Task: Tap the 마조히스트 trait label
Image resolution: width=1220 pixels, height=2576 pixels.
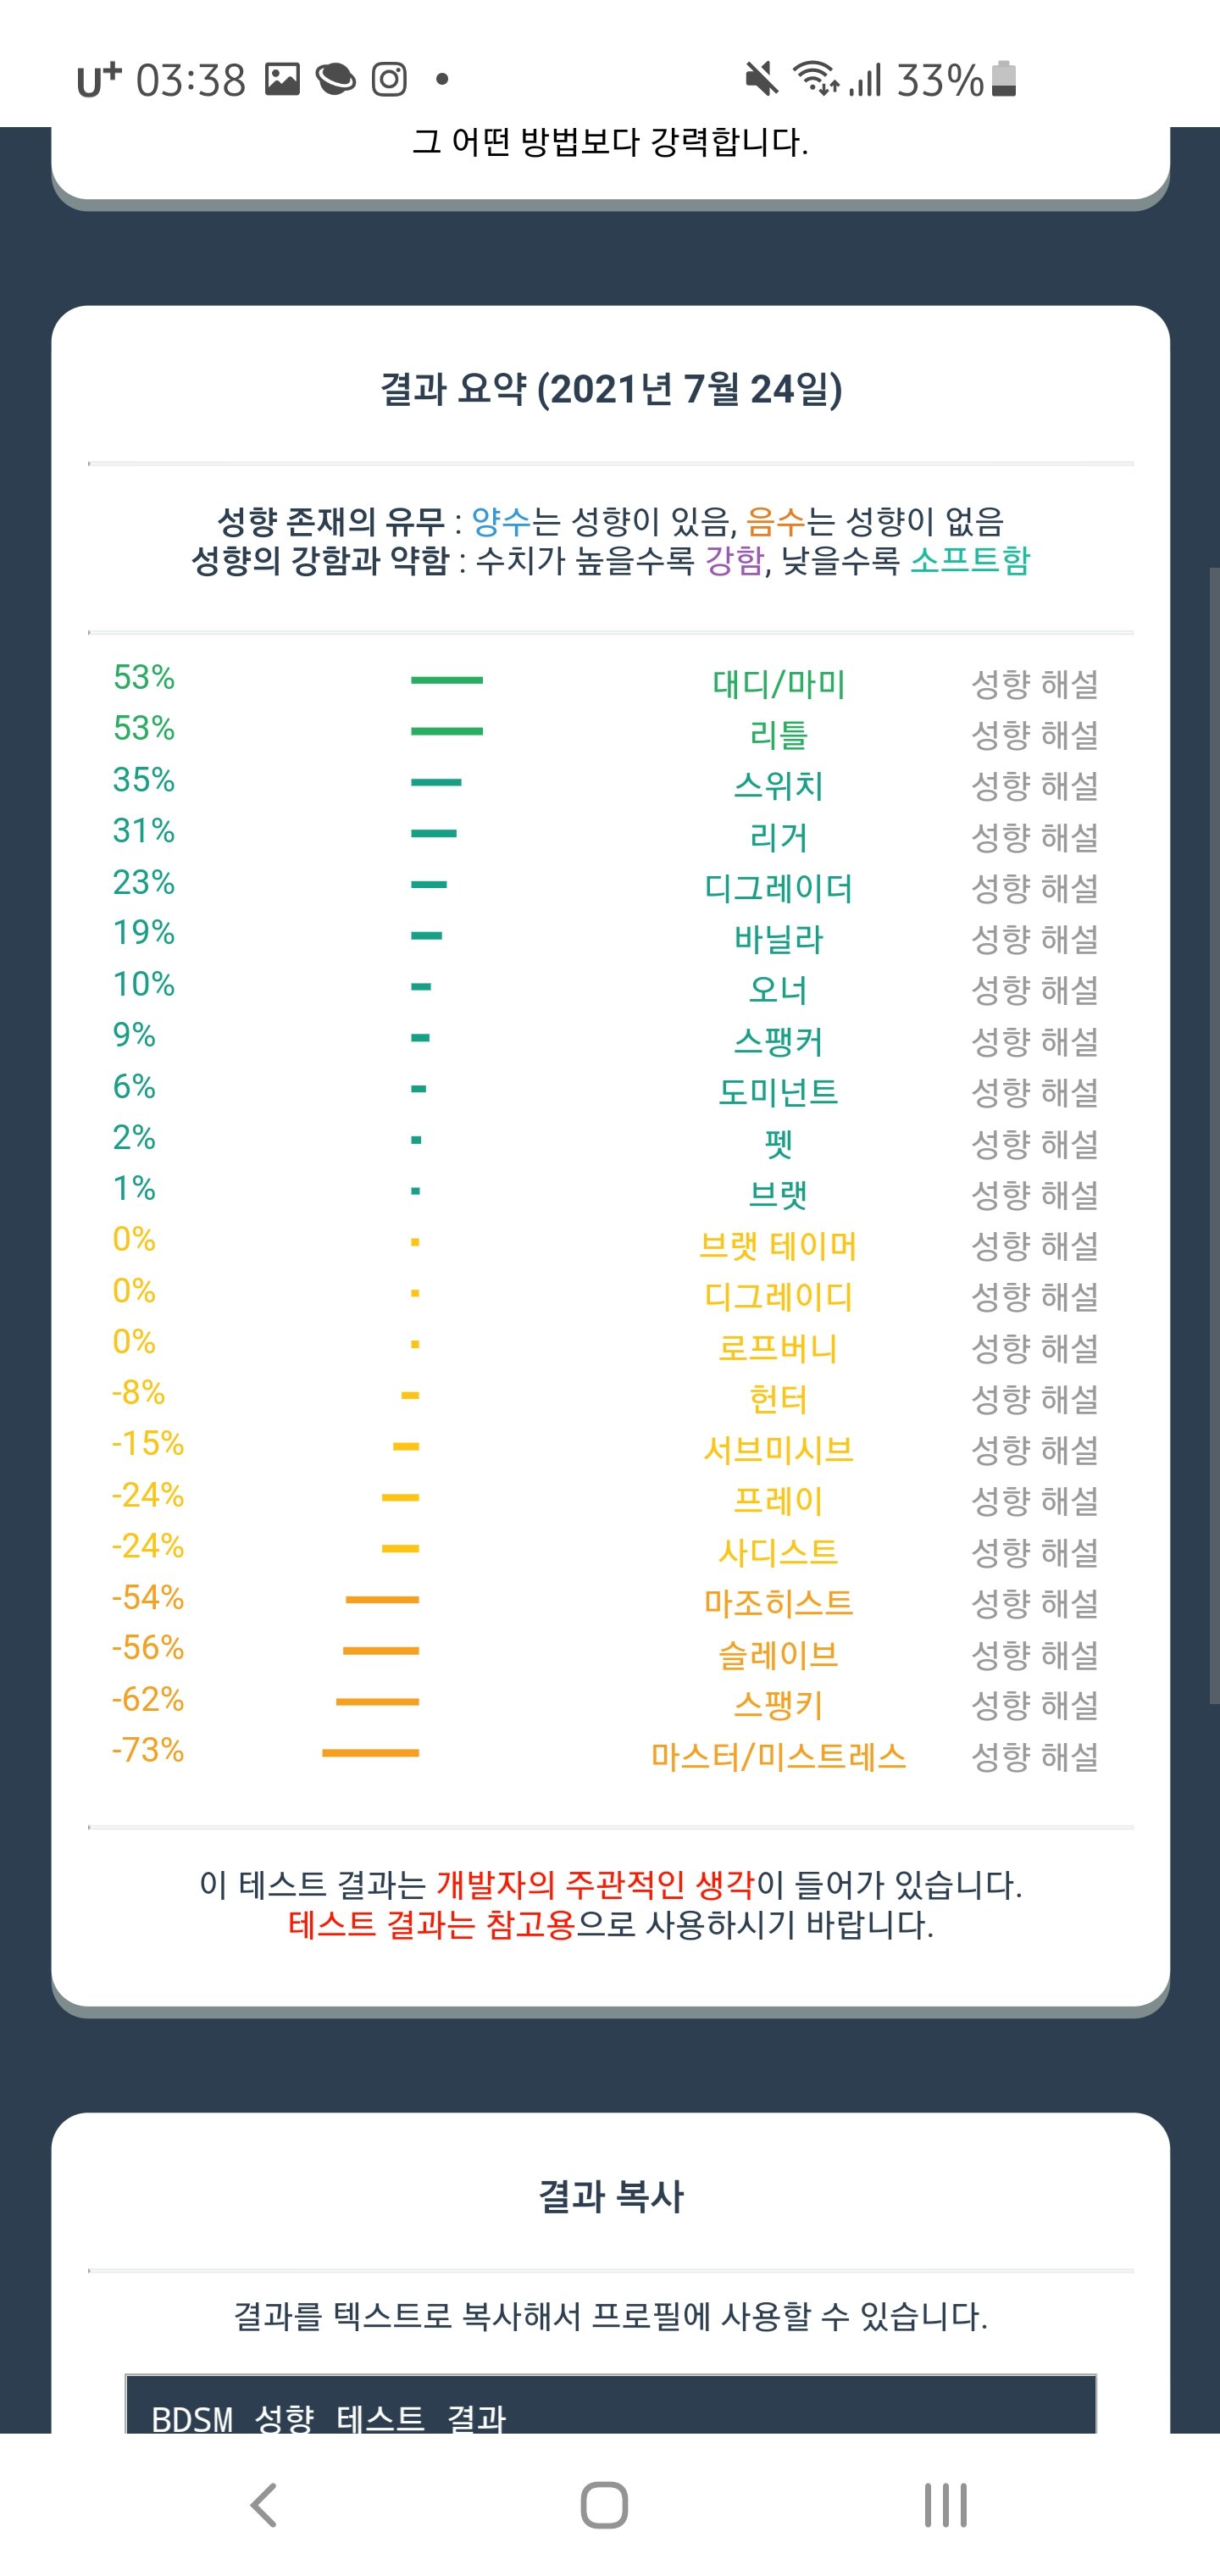Action: pyautogui.click(x=778, y=1603)
